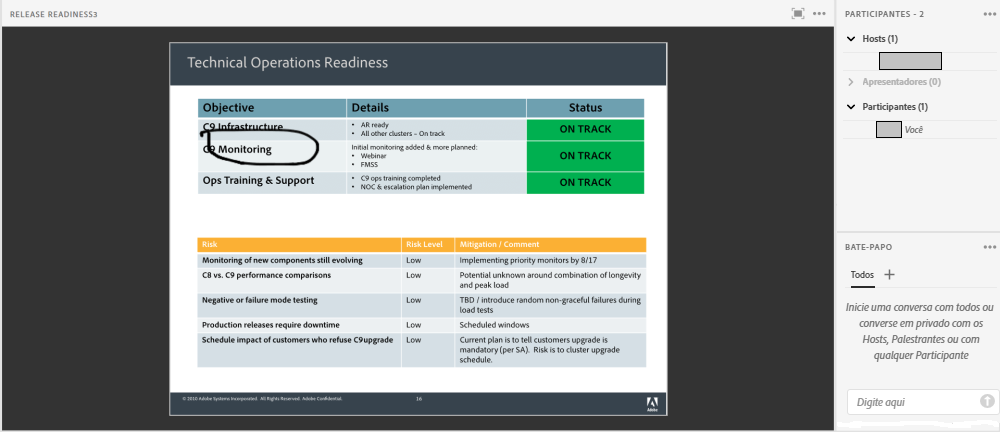
Task: Select the host entry in Hosts list
Action: pyautogui.click(x=910, y=61)
